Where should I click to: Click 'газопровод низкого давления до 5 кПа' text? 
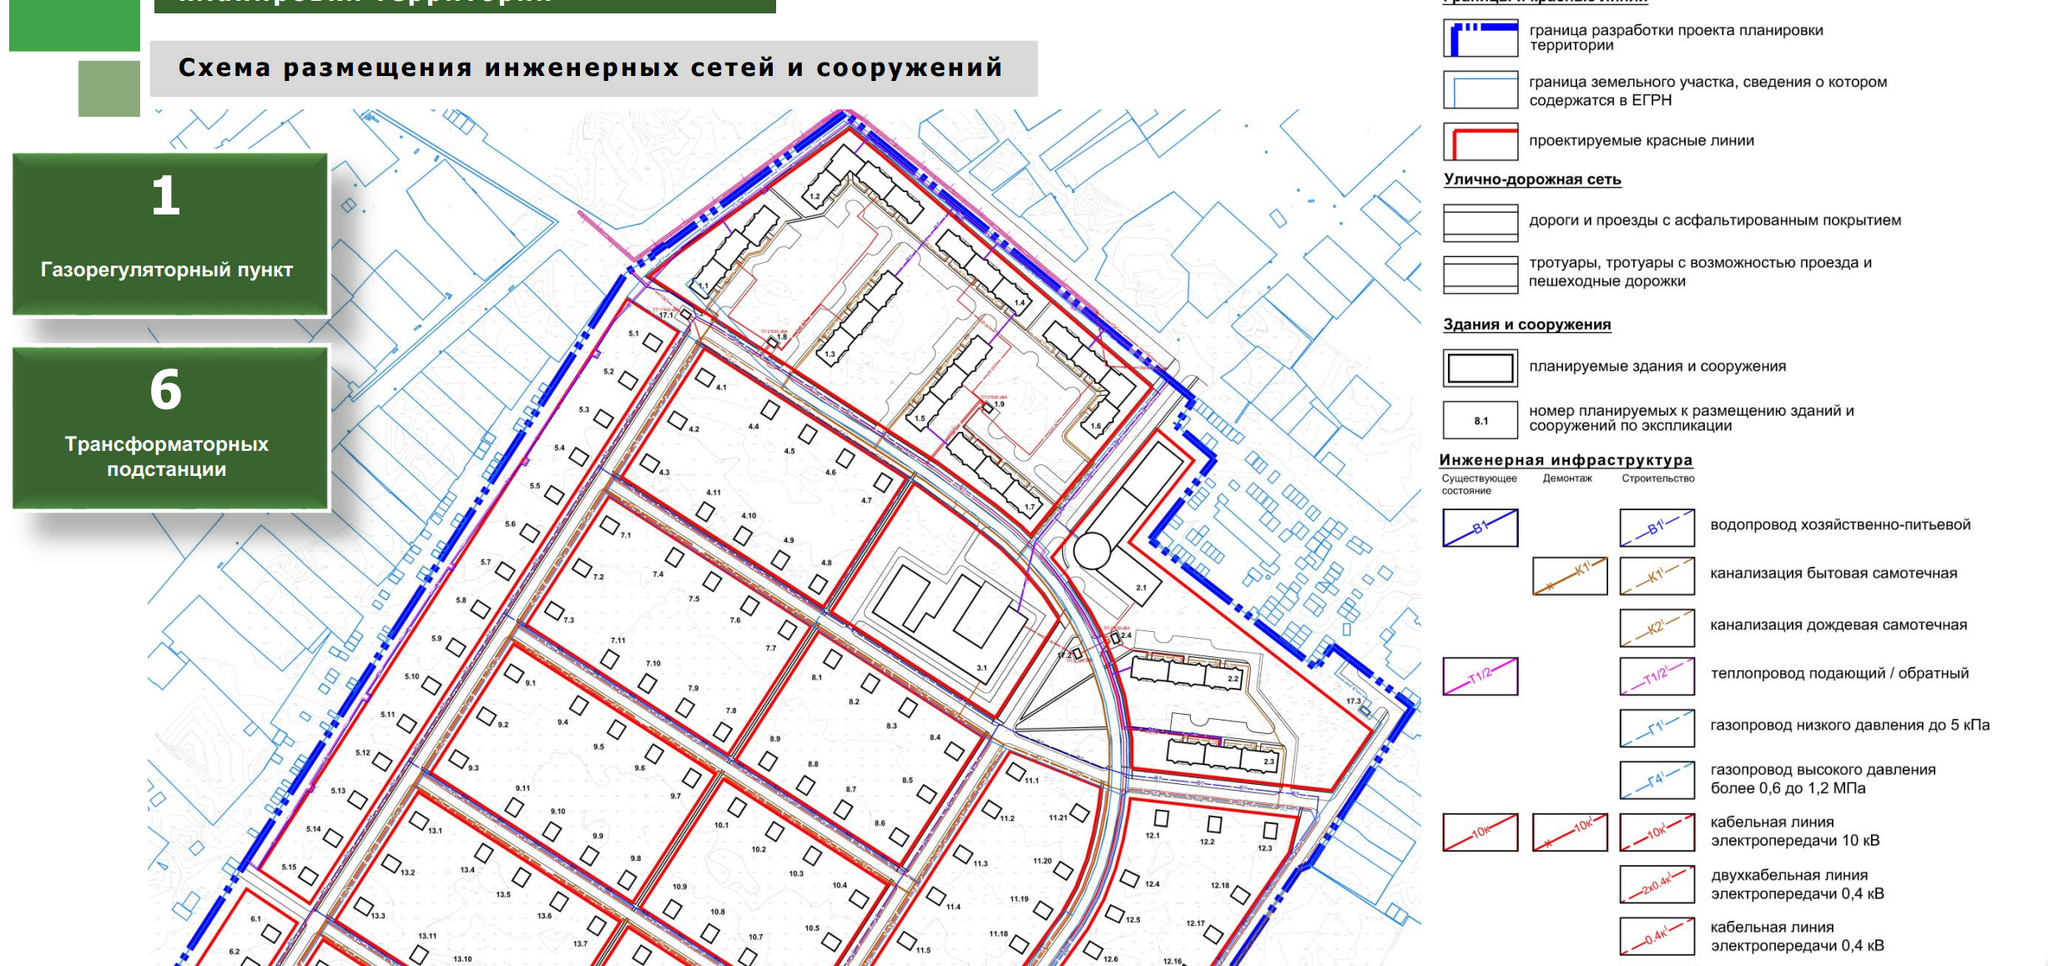[1850, 726]
